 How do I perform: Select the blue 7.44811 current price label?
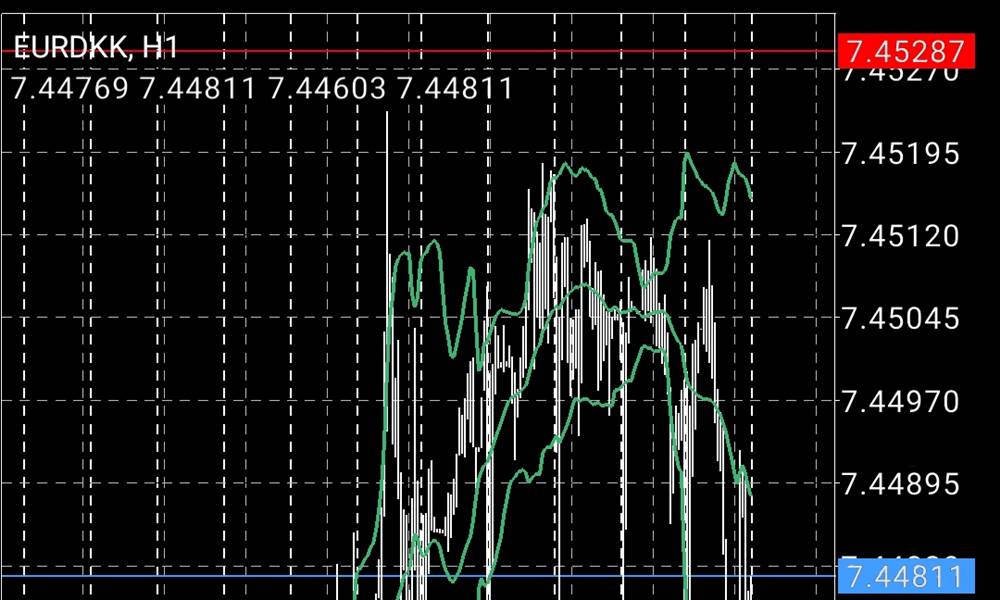(906, 576)
